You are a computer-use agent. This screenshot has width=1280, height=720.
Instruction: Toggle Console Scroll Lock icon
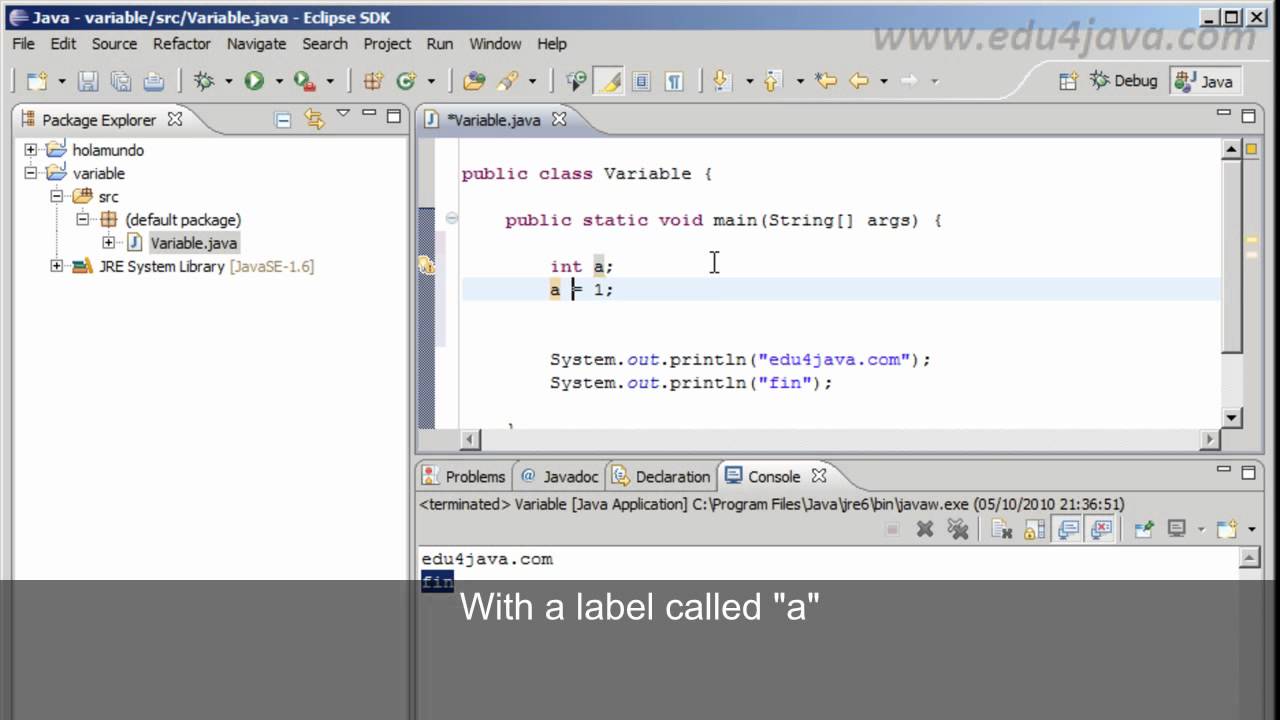1035,529
